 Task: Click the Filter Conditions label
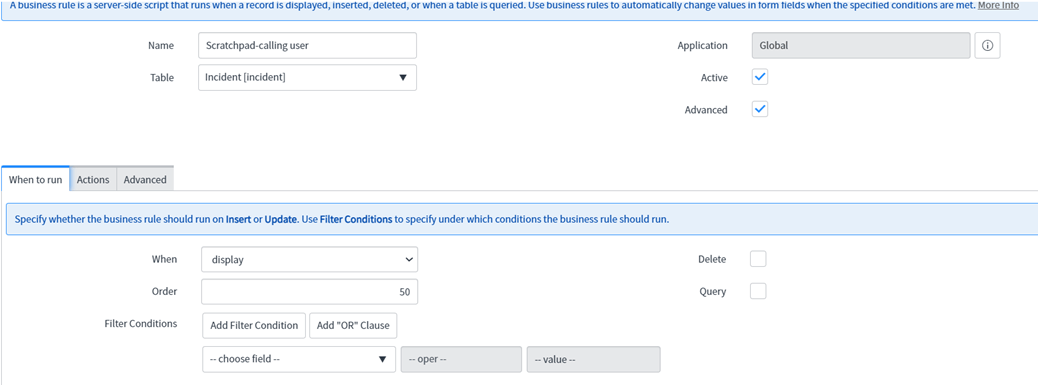coord(140,323)
